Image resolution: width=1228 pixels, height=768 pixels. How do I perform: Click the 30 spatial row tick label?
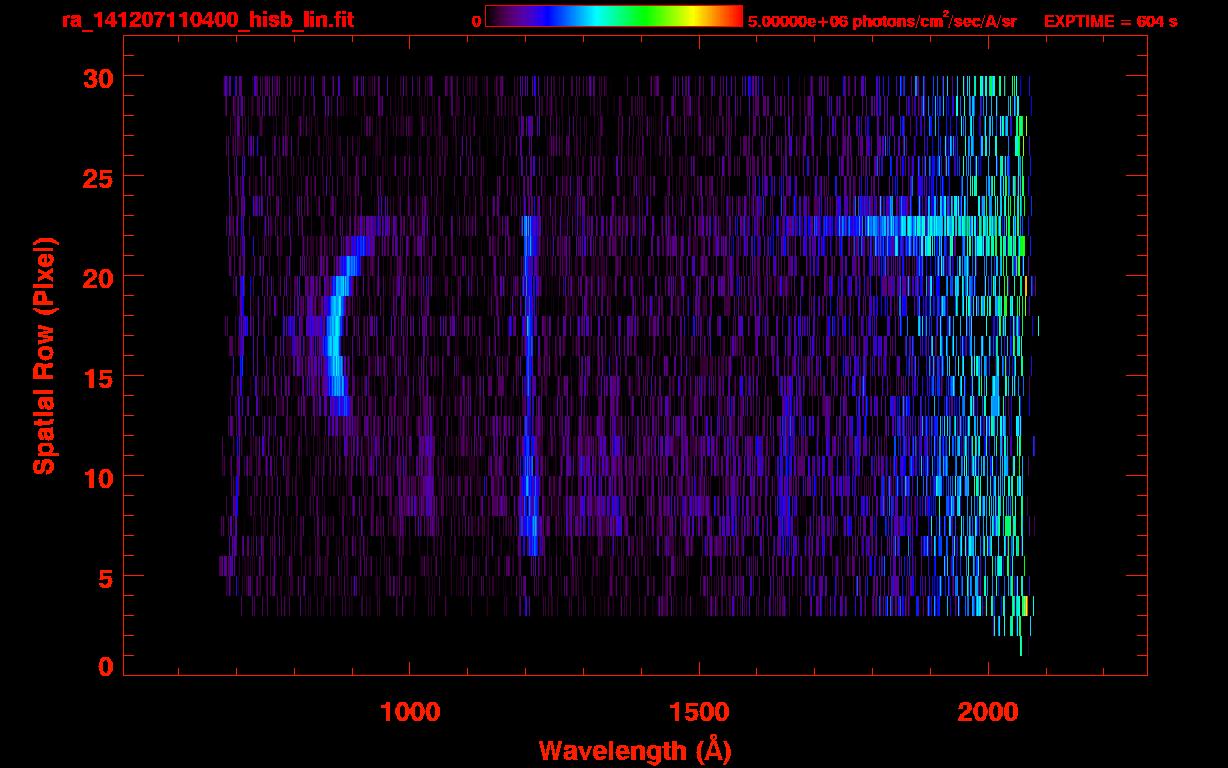point(96,77)
